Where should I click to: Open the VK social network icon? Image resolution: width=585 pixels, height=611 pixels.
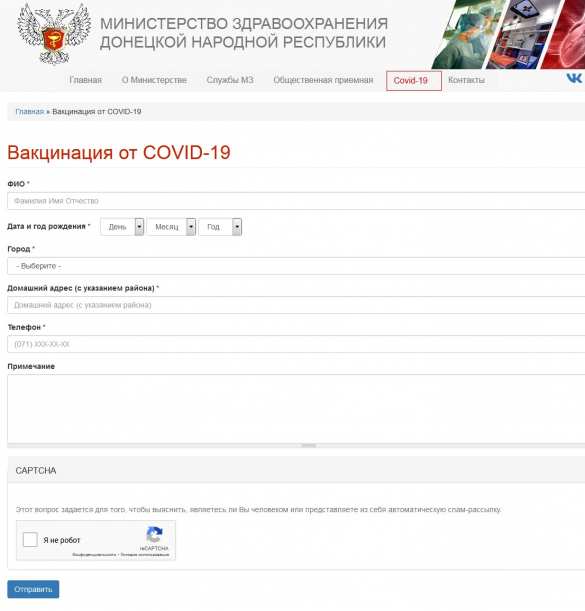pos(574,78)
